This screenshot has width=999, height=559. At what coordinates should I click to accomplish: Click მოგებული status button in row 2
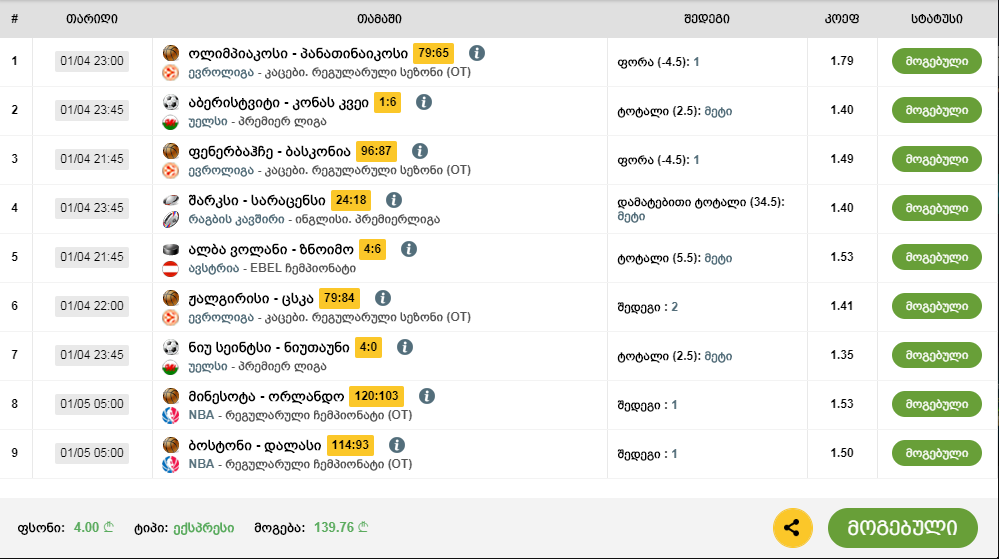(937, 110)
